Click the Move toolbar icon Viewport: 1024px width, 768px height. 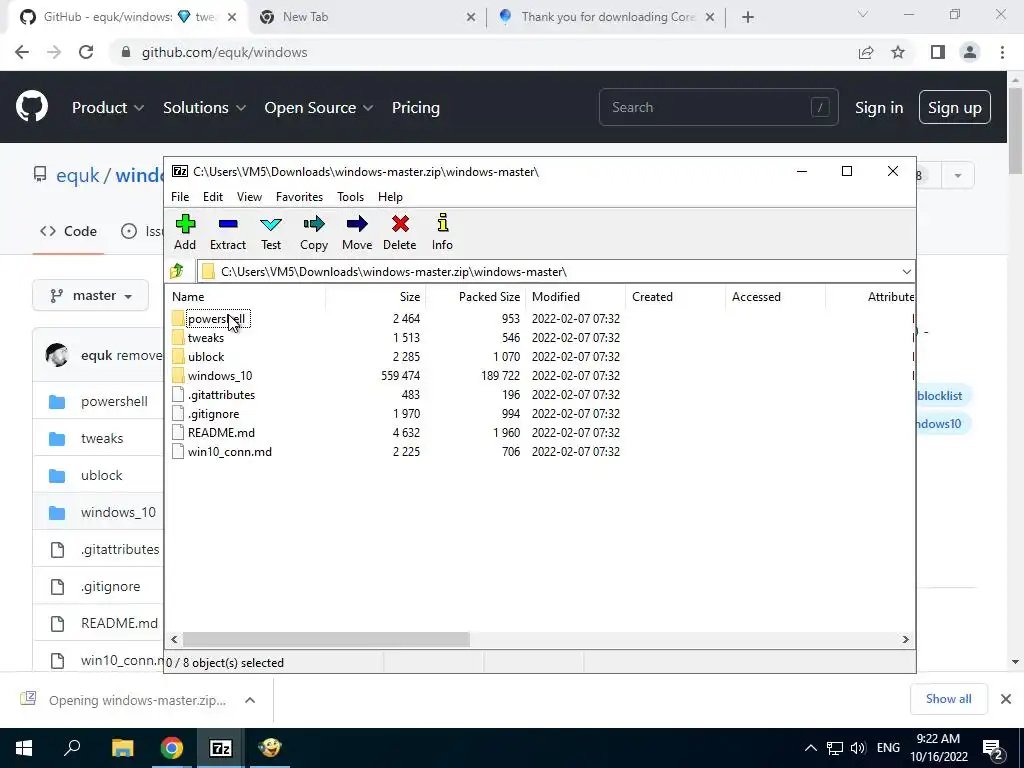(357, 232)
